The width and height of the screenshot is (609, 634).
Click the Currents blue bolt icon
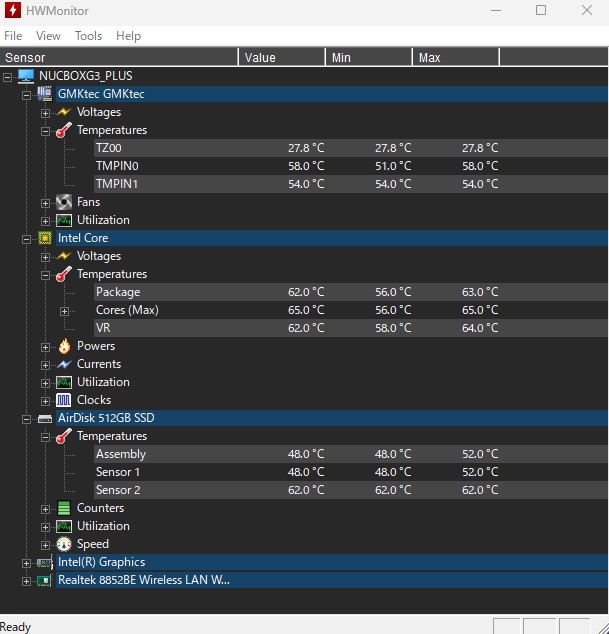tap(64, 364)
